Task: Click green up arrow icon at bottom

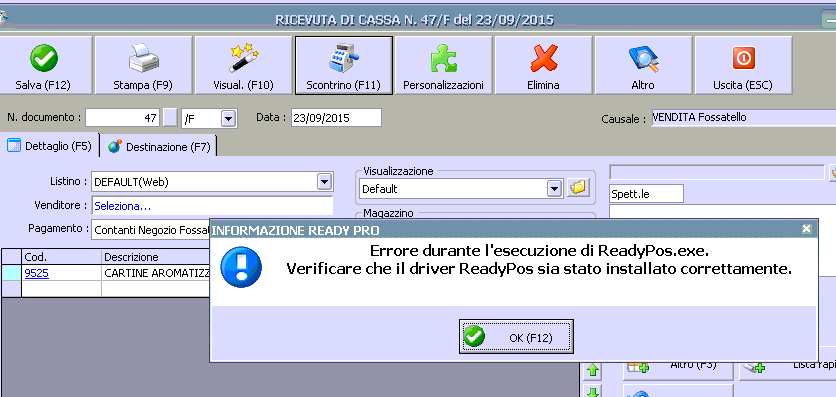Action: click(593, 370)
